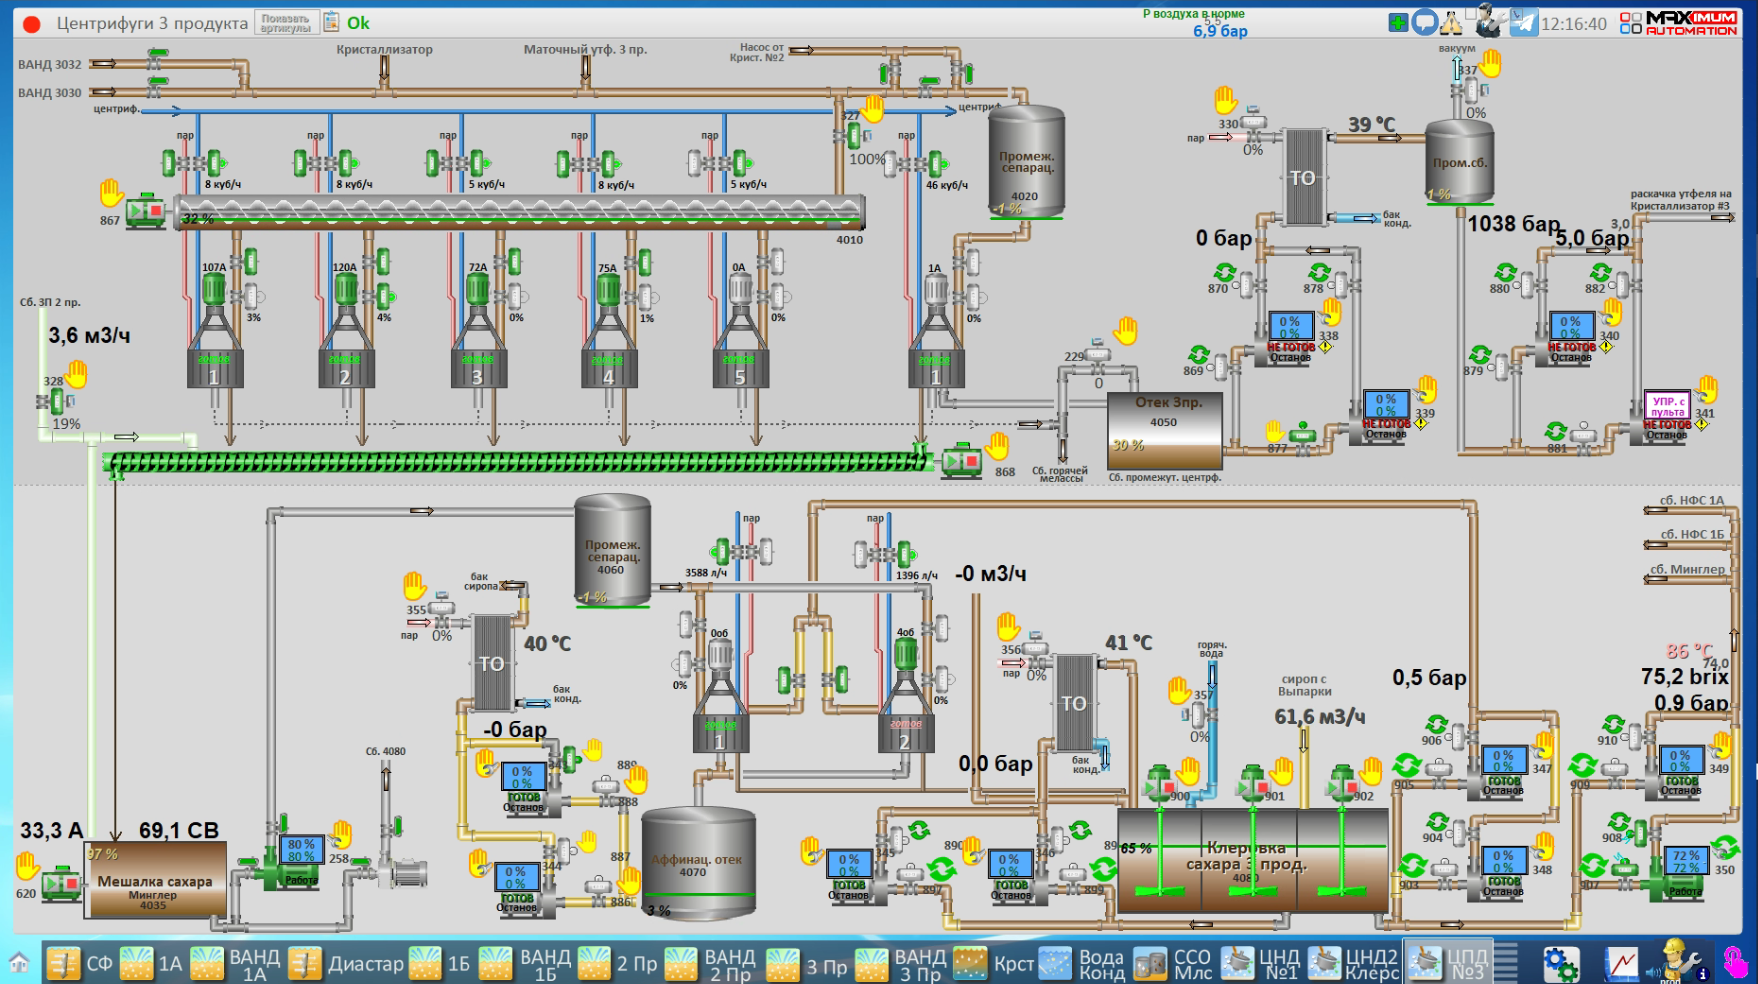This screenshot has width=1758, height=984.
Task: Toggle manual mode hand near valve 328
Action: click(76, 374)
